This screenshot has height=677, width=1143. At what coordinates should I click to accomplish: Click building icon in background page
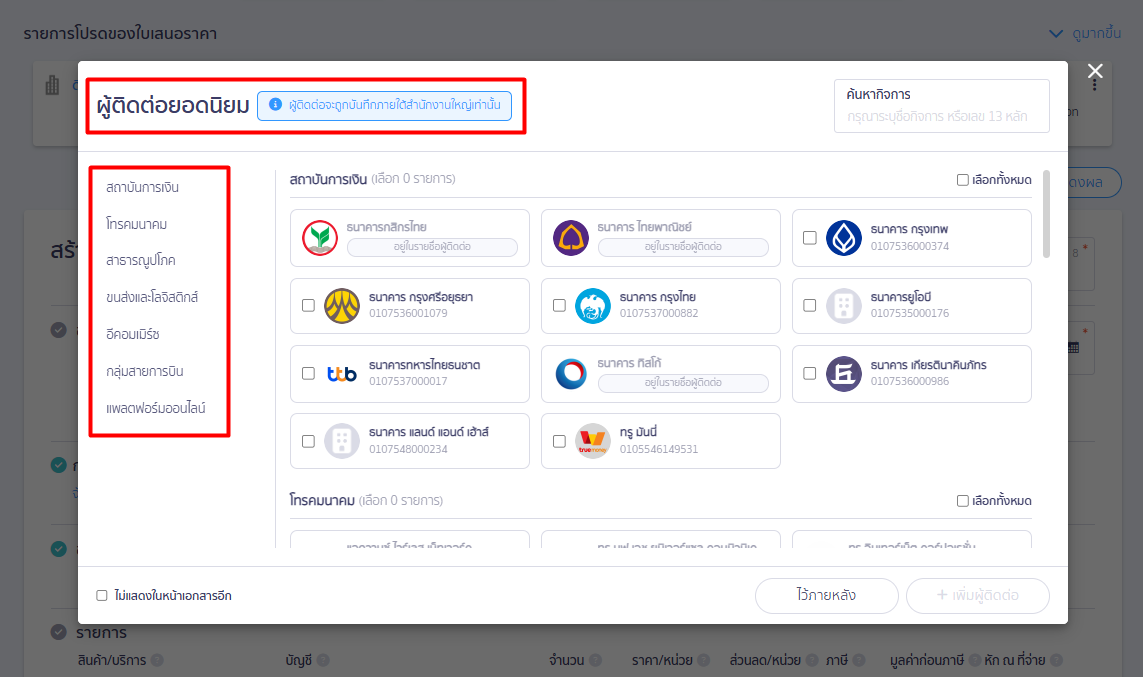click(52, 85)
